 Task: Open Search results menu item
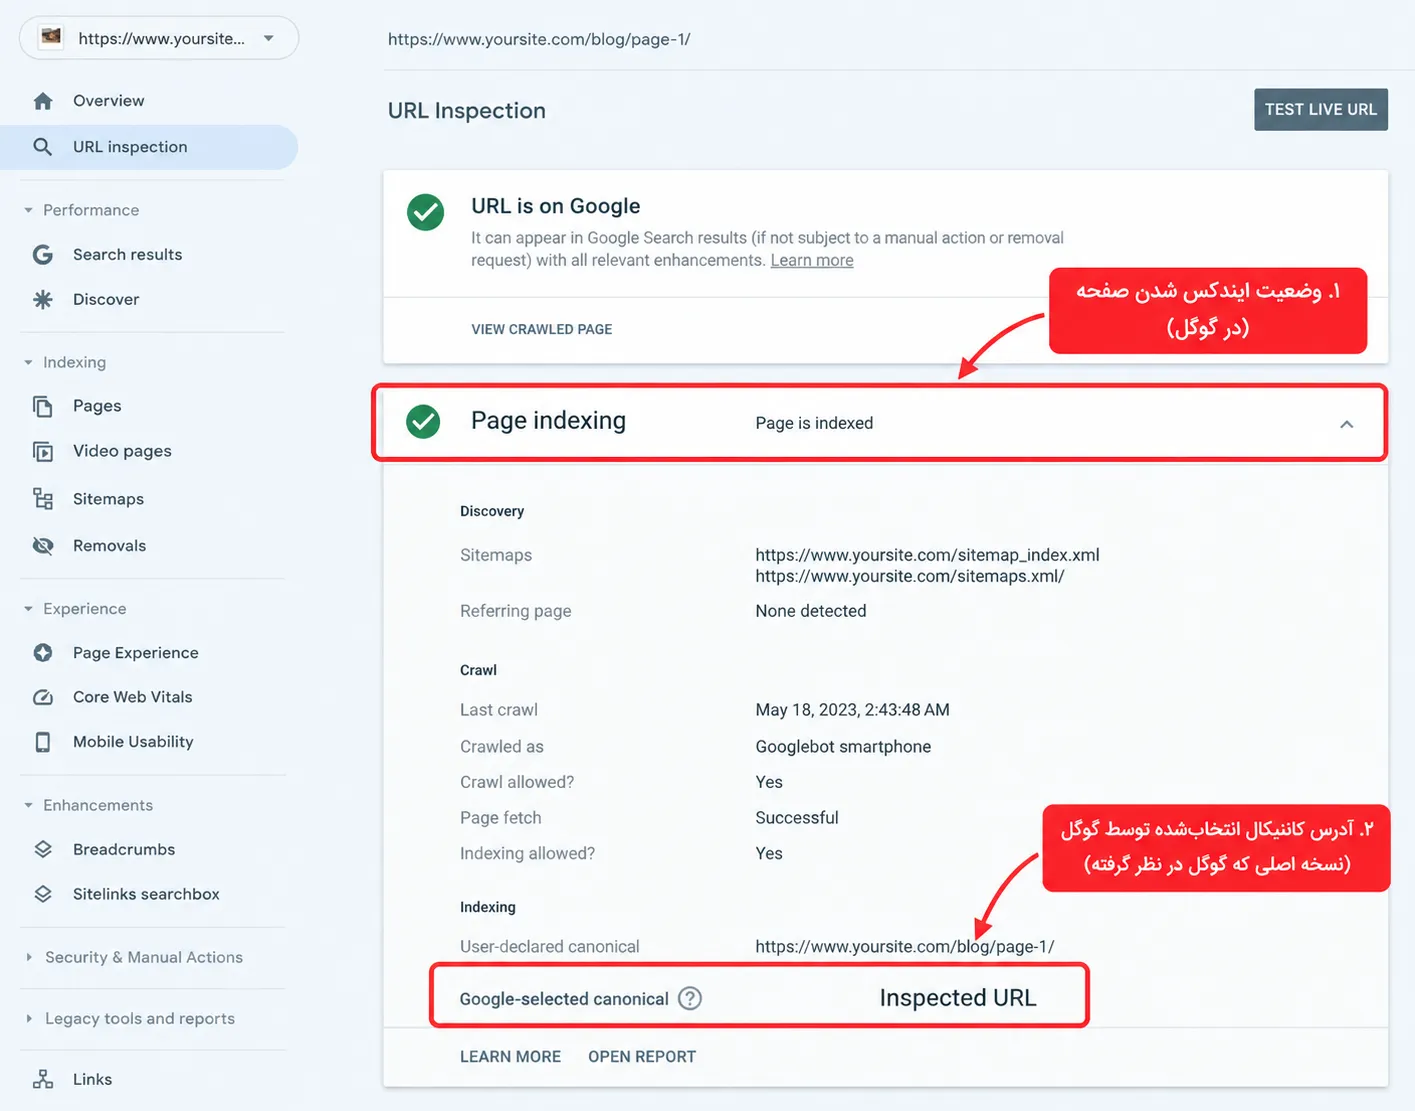[x=127, y=255]
